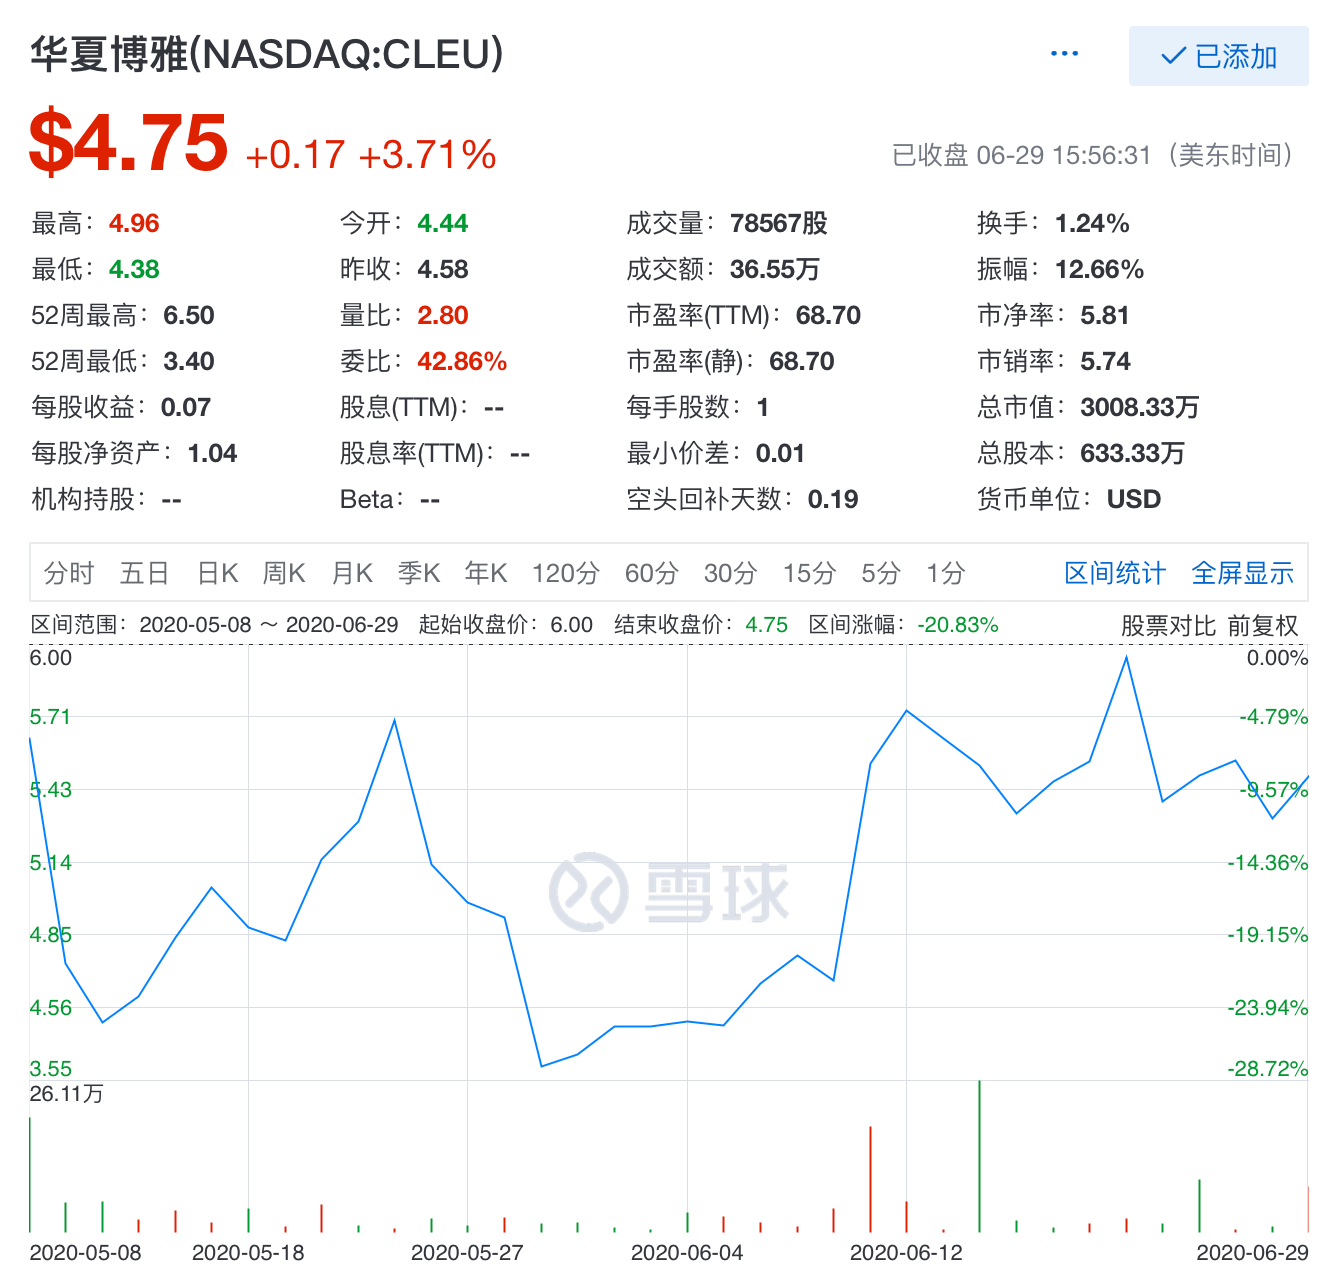This screenshot has height=1268, width=1342.
Task: Click the 空头回补天数 value 0.19
Action: click(833, 499)
